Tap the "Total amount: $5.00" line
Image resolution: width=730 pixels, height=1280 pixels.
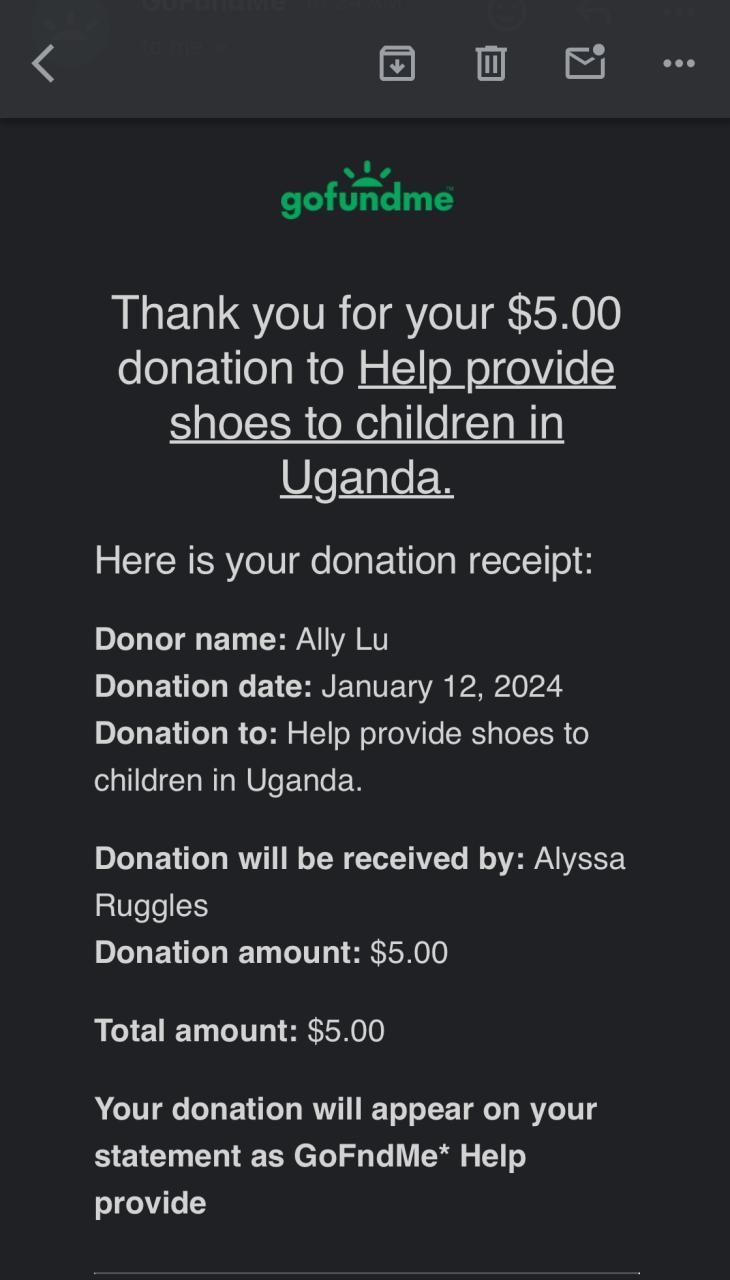239,1031
